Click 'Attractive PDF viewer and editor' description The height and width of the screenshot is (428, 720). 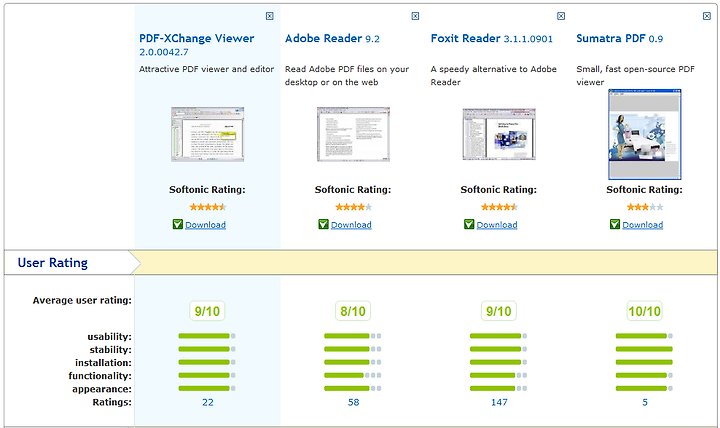pyautogui.click(x=207, y=69)
